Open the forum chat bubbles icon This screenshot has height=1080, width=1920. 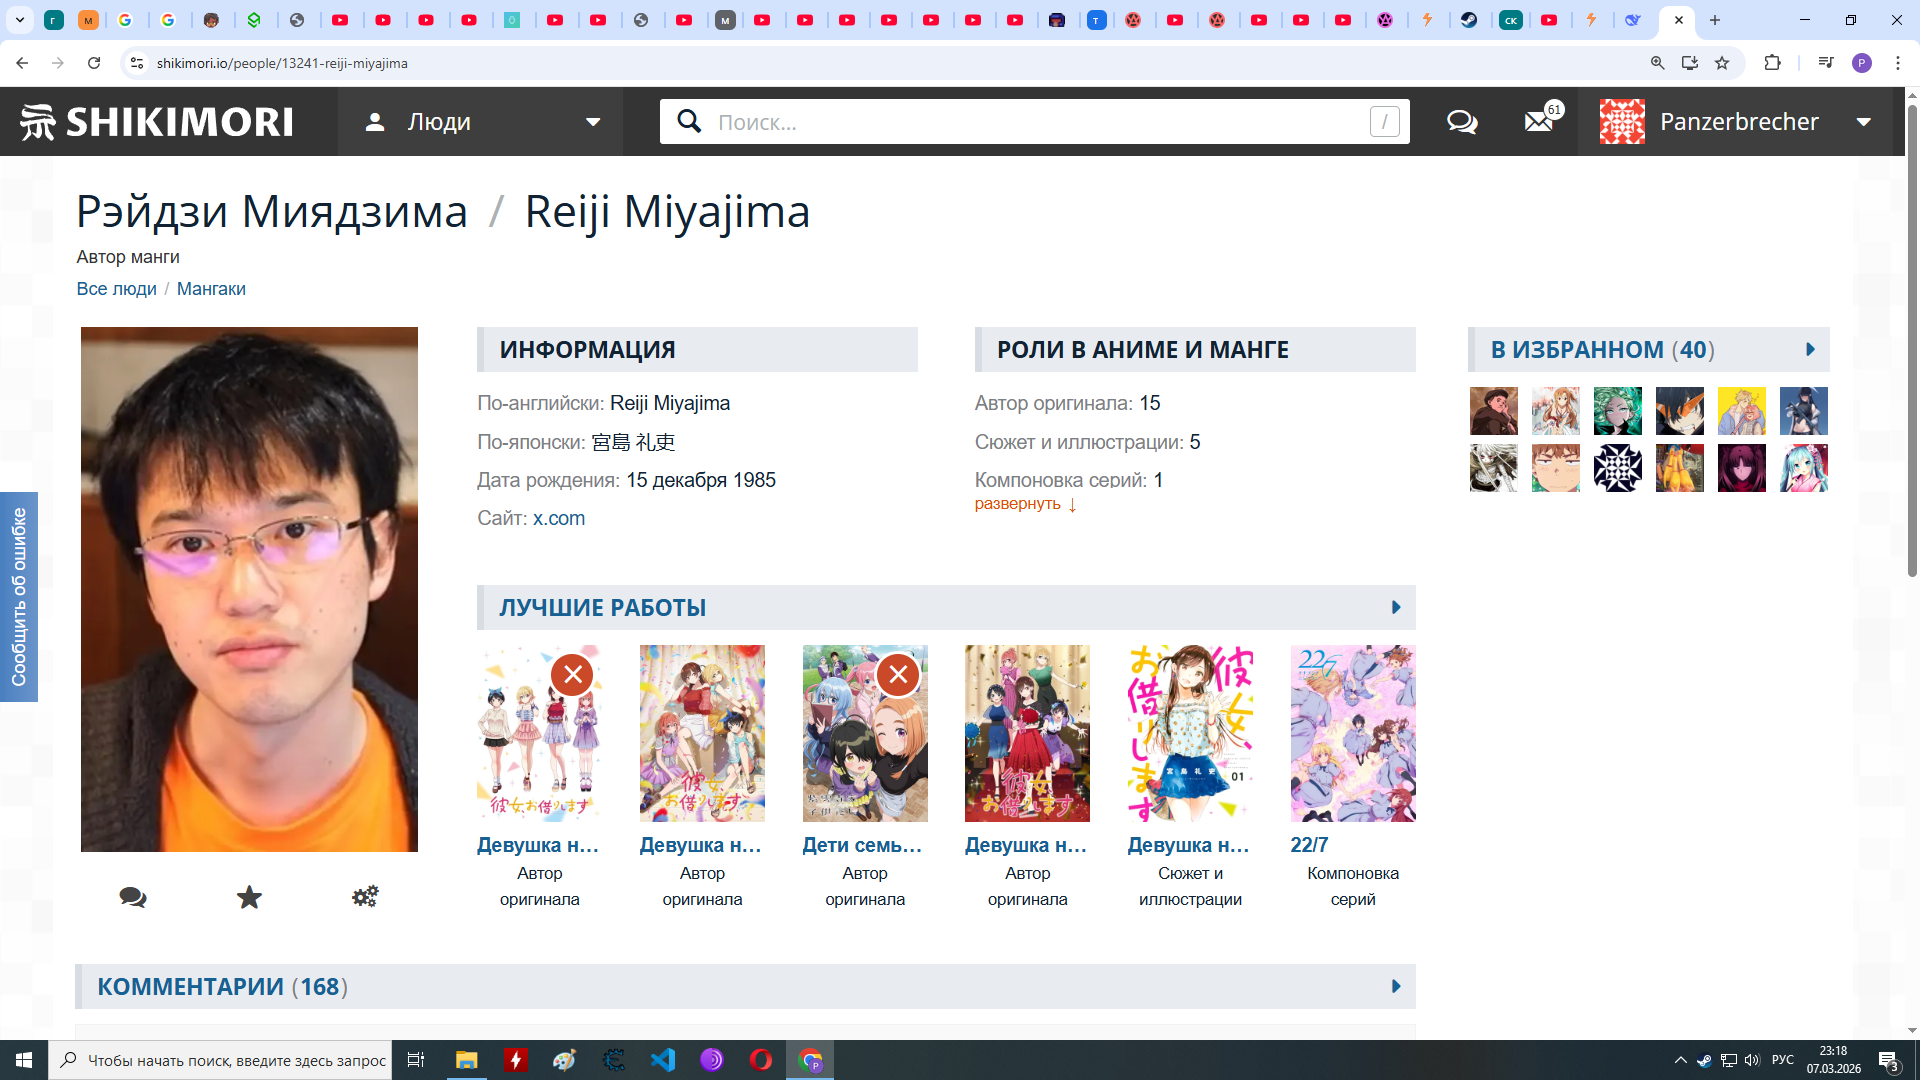pyautogui.click(x=1462, y=122)
